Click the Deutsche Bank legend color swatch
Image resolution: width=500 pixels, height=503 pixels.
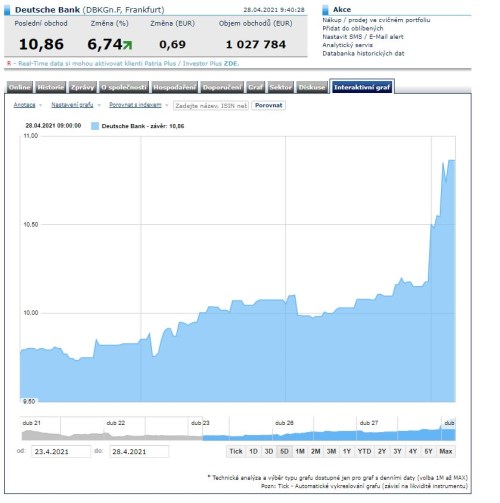[x=95, y=126]
